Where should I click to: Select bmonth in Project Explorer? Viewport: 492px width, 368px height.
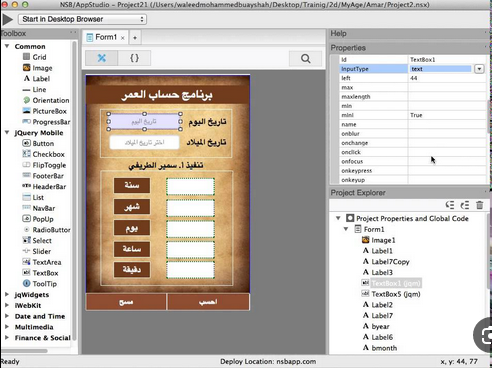380,348
